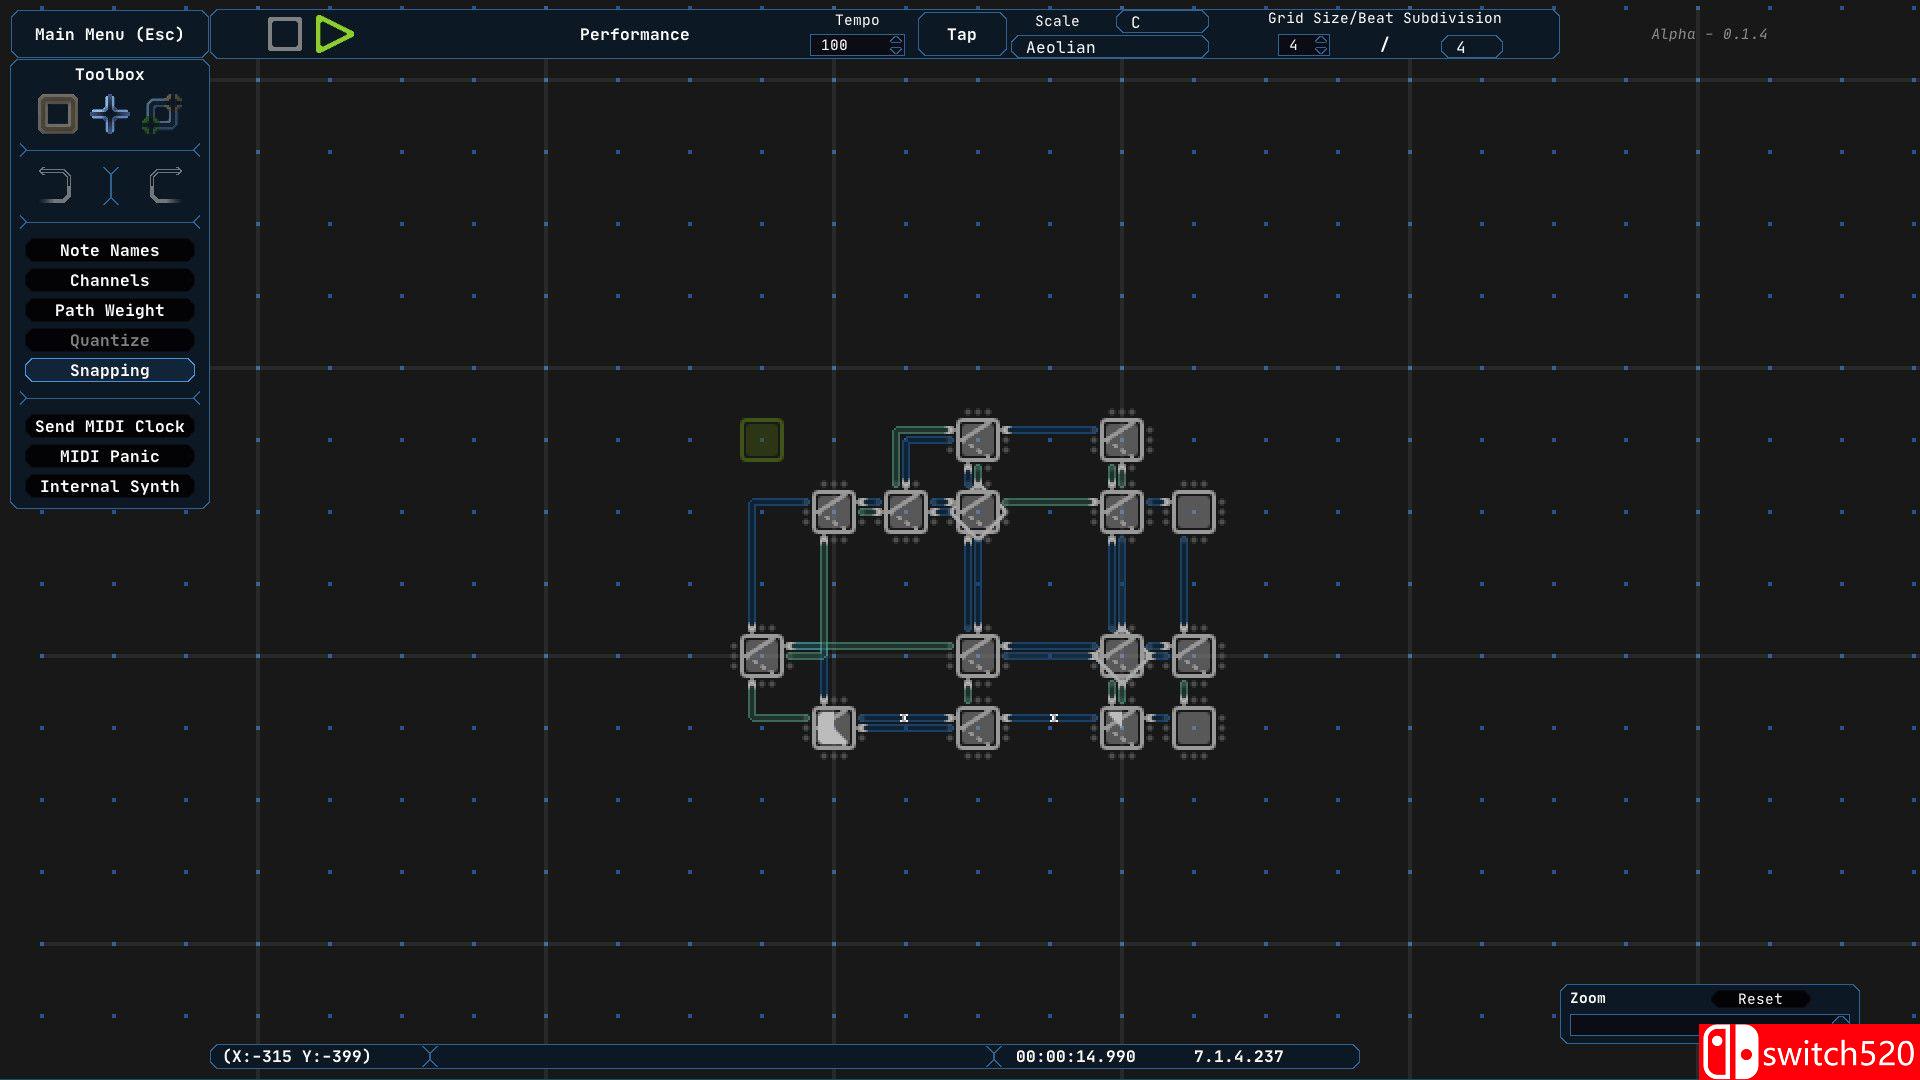Toggle Note Names display
The height and width of the screenshot is (1080, 1920).
point(110,251)
